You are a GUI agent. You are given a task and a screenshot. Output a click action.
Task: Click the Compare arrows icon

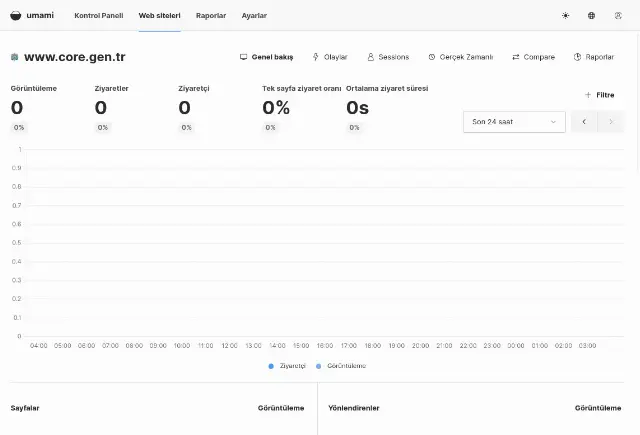click(x=516, y=57)
